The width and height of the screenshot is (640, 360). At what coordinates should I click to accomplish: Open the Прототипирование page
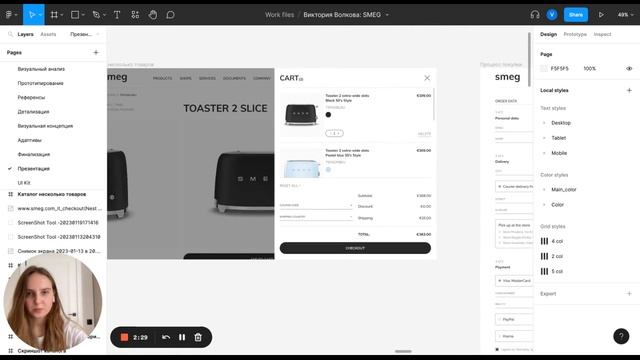(40, 83)
